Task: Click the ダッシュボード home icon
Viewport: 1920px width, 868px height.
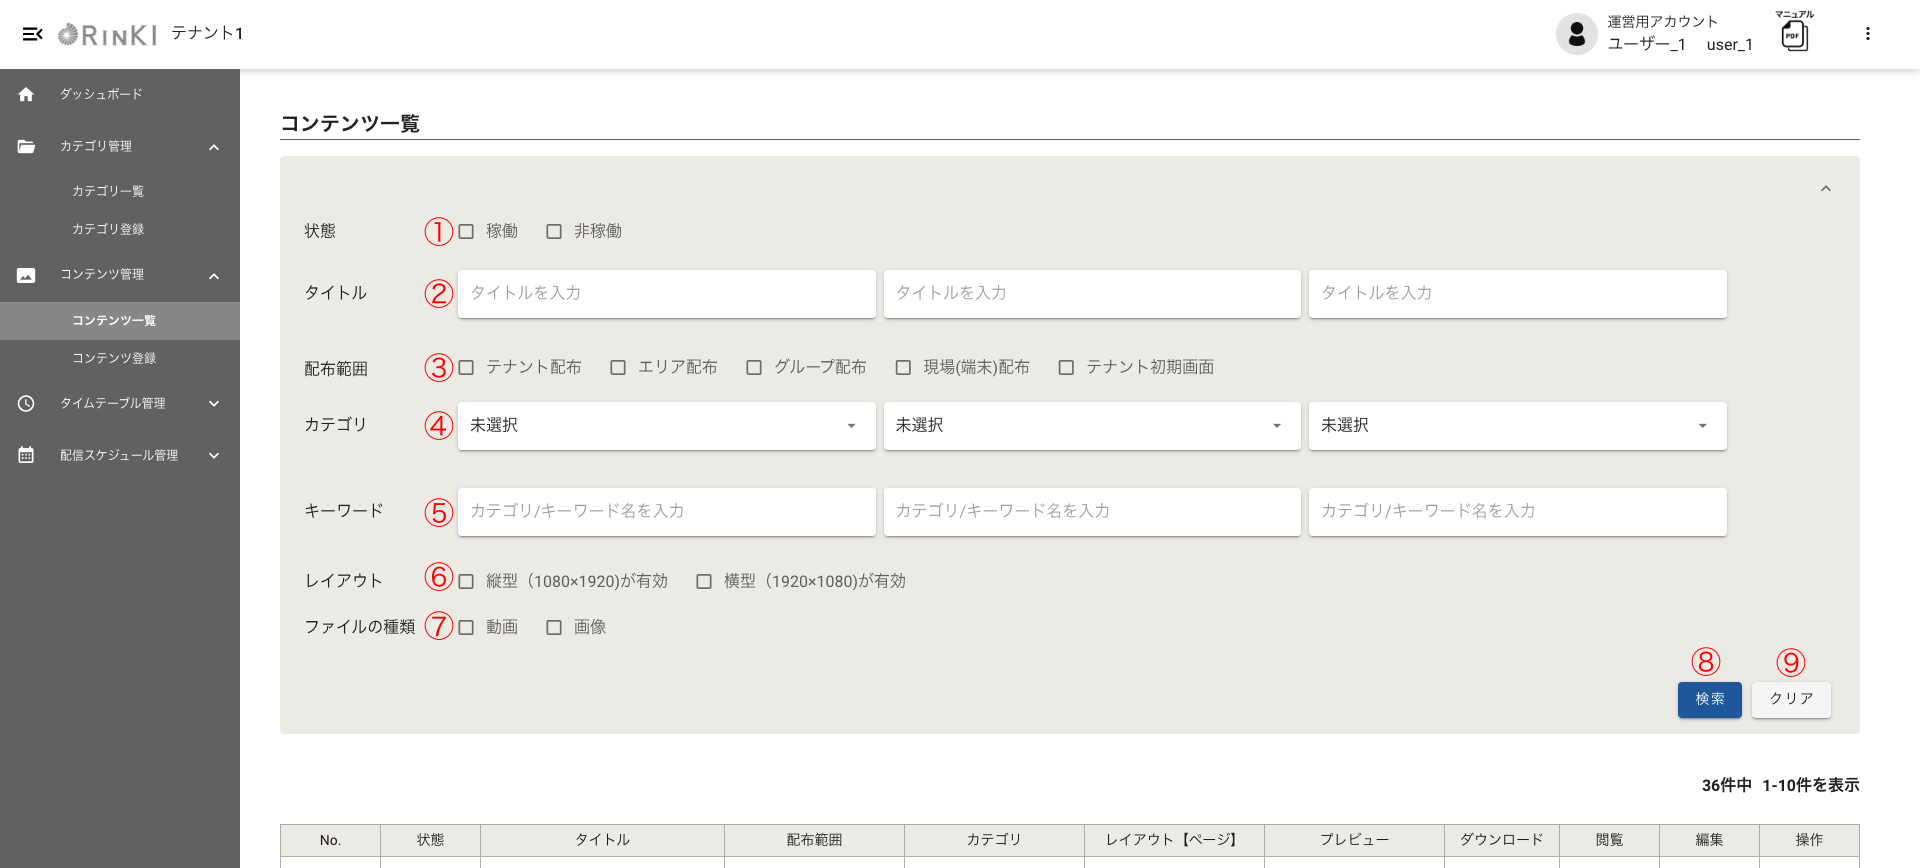Action: click(26, 94)
